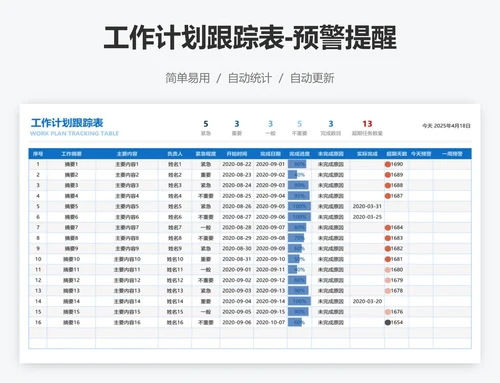Click the large heading 工作计划跟踪表-预警提醒
500x383 pixels.
(x=250, y=37)
